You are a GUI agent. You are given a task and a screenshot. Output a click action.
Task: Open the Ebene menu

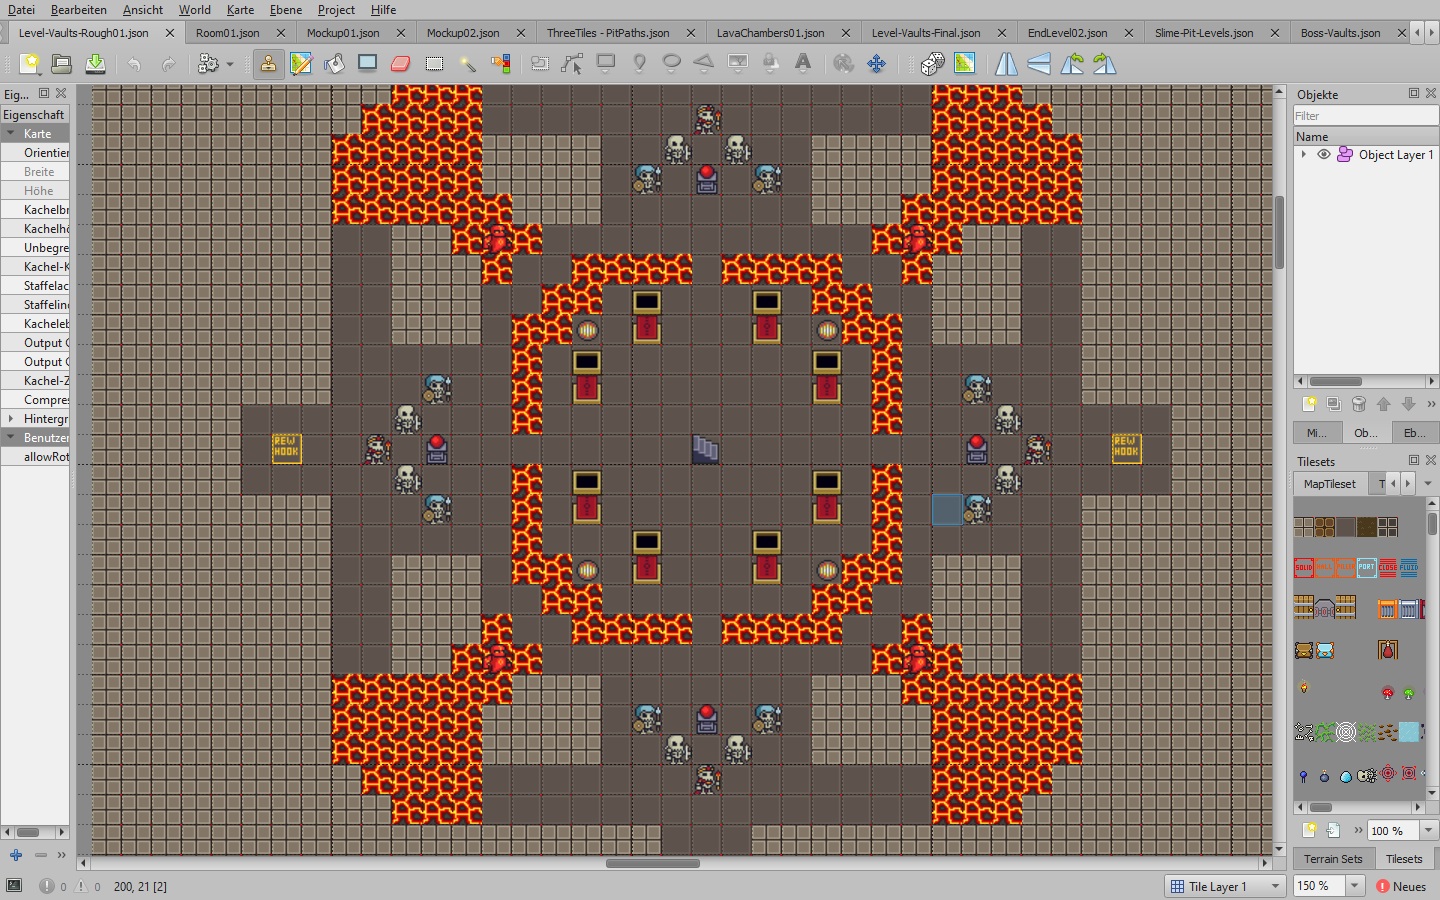tap(286, 10)
